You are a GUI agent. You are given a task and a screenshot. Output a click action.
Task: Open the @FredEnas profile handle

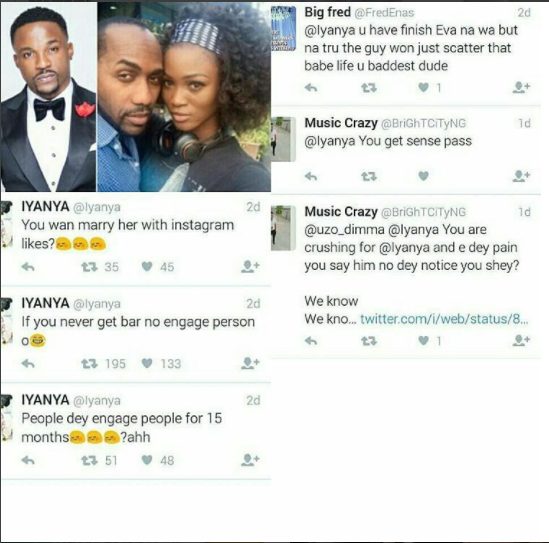coord(384,13)
